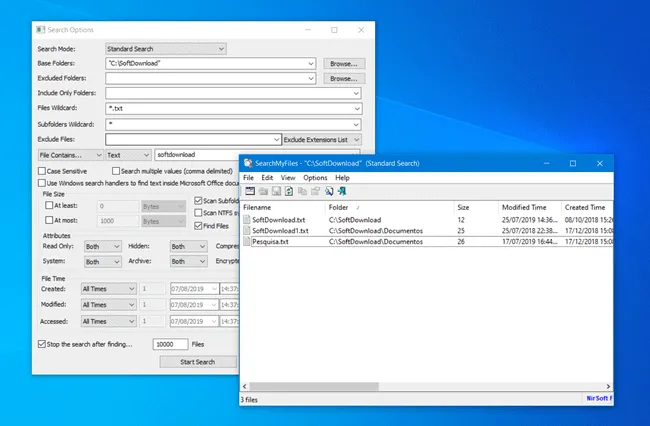Open Exclude Extensions List dropdown
The image size is (650, 426).
click(322, 140)
